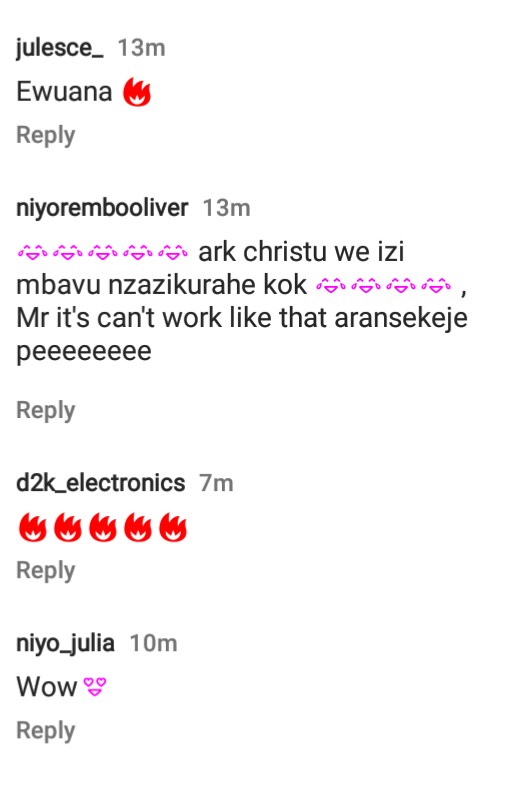Viewport: 520px width, 787px height.
Task: Select the comment text 'Mr it's can't work like that'
Action: (x=172, y=318)
